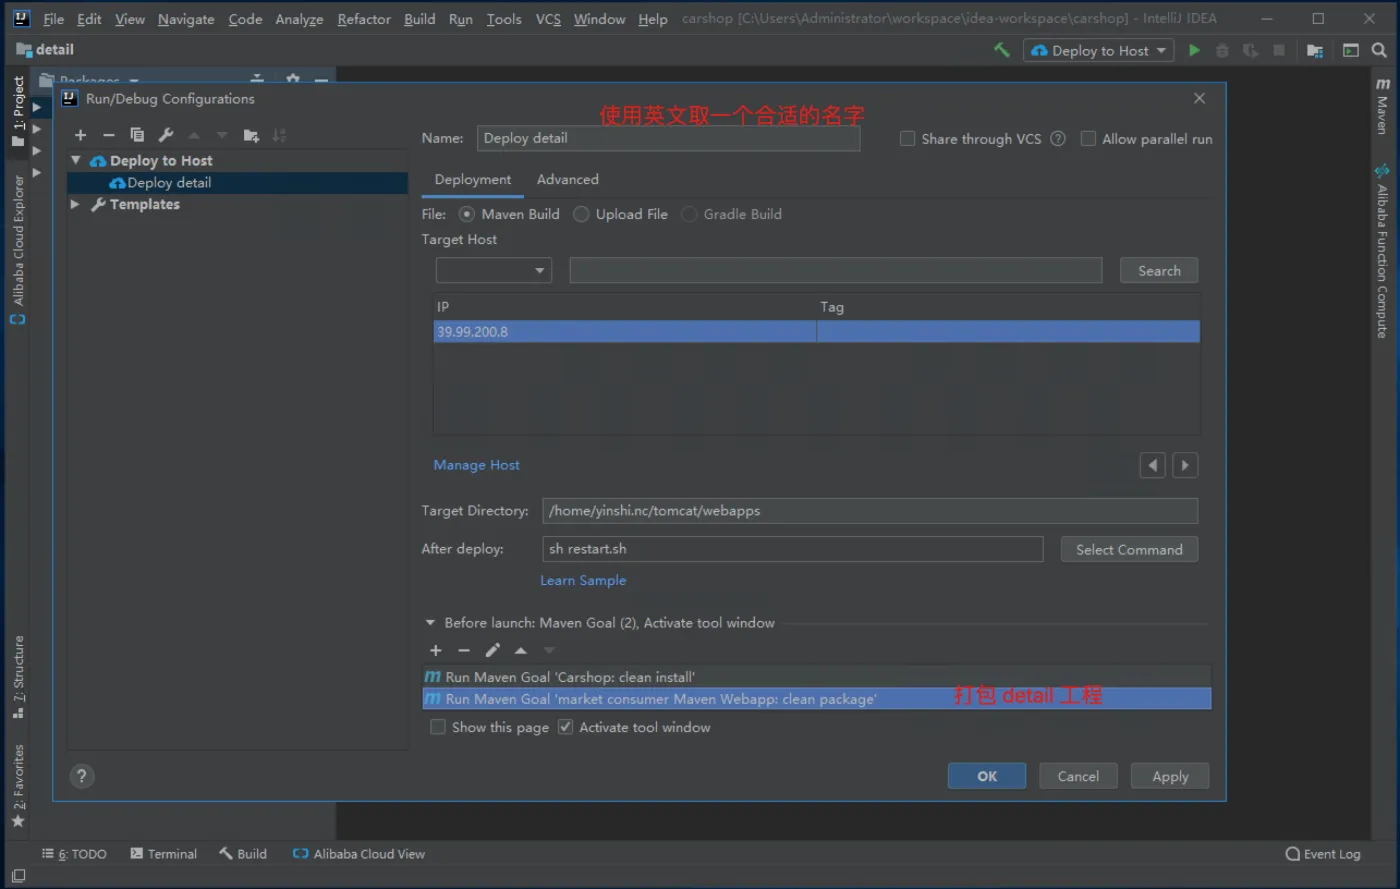Go to previous host page arrow
This screenshot has height=889, width=1400.
point(1153,465)
